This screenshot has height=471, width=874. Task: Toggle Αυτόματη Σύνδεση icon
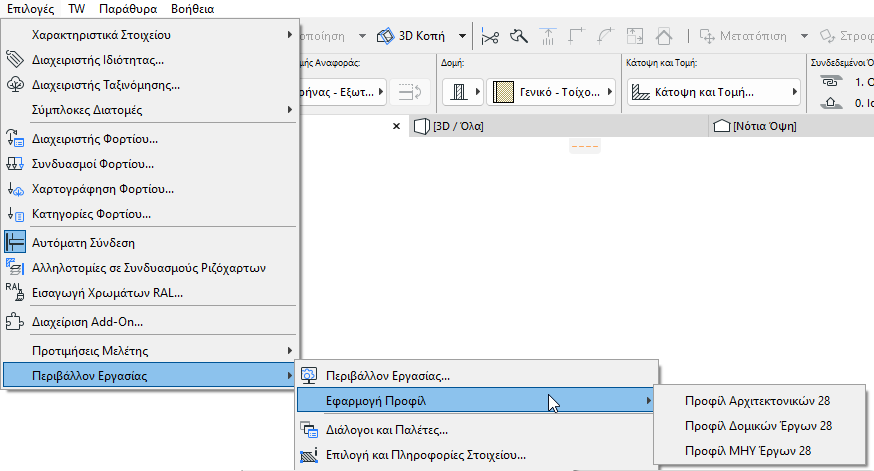point(15,242)
